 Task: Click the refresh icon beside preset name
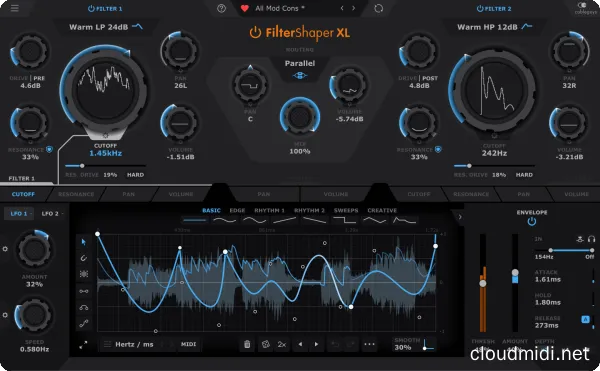point(378,8)
